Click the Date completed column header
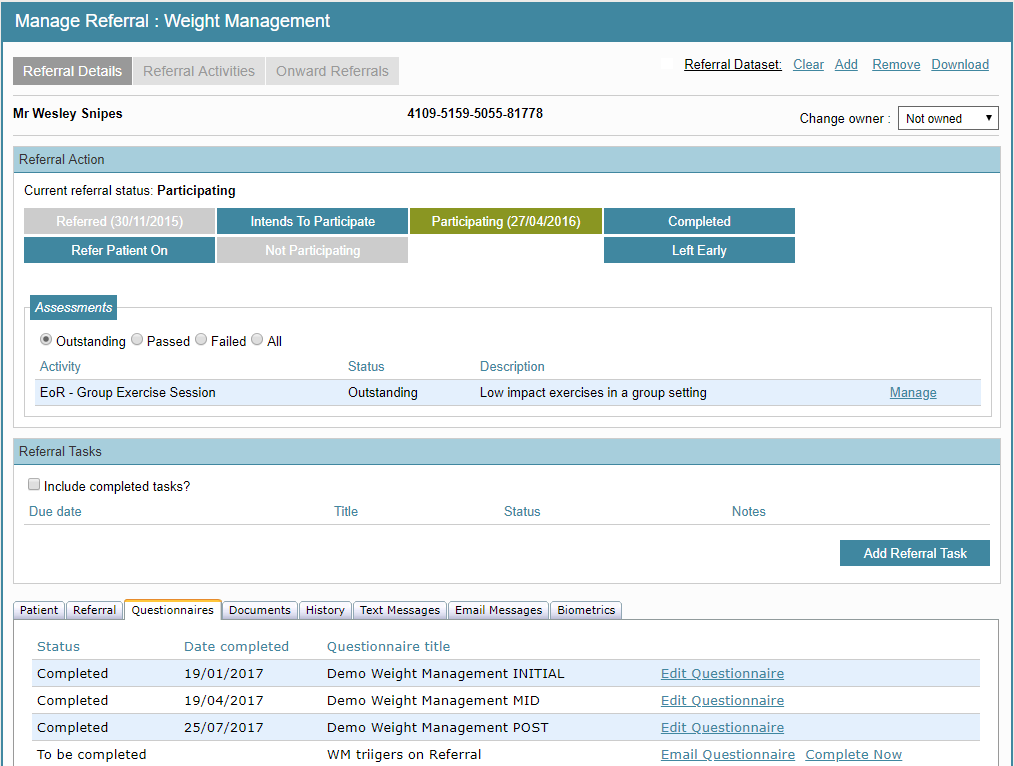Viewport: 1014px width, 766px height. pos(237,646)
